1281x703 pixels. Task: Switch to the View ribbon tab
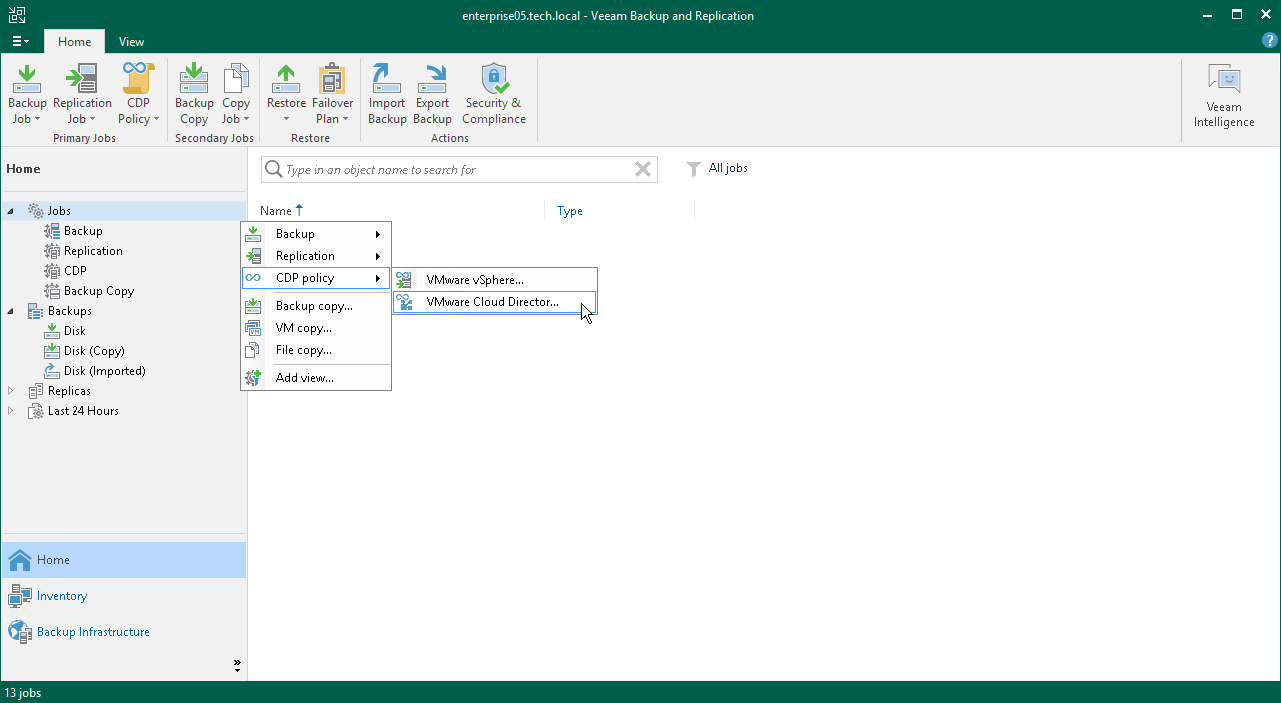tap(131, 42)
